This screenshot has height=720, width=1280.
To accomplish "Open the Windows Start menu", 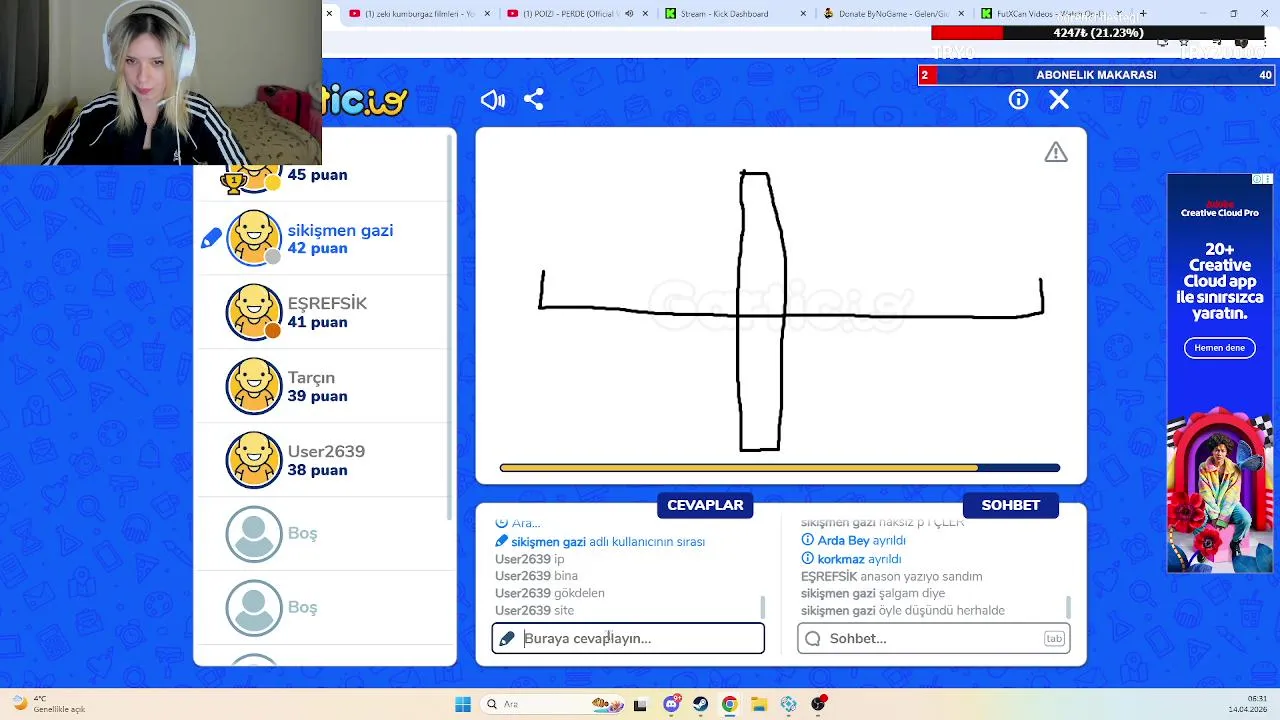I will point(463,704).
